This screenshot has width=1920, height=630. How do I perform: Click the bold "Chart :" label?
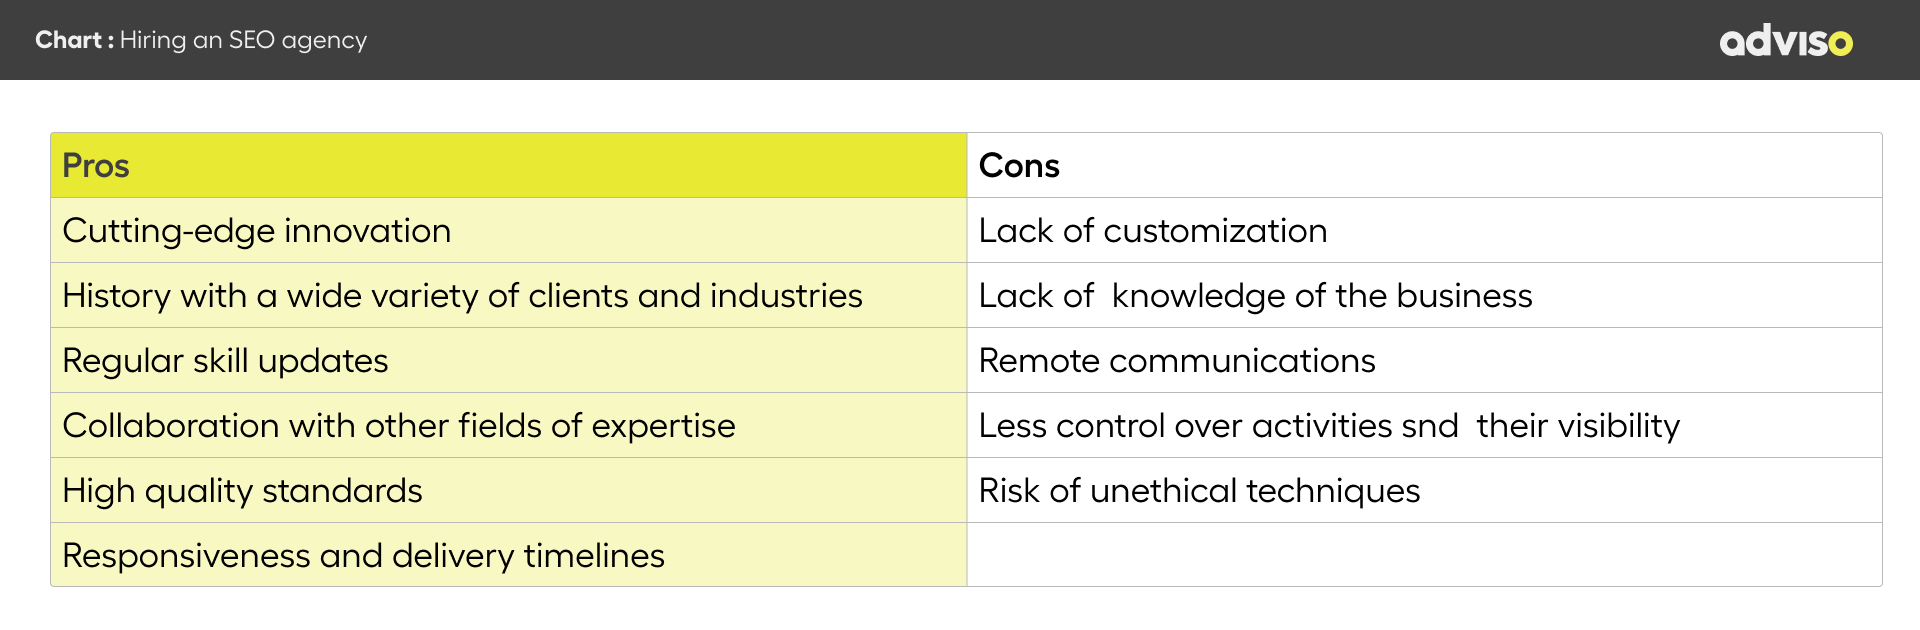(x=74, y=40)
